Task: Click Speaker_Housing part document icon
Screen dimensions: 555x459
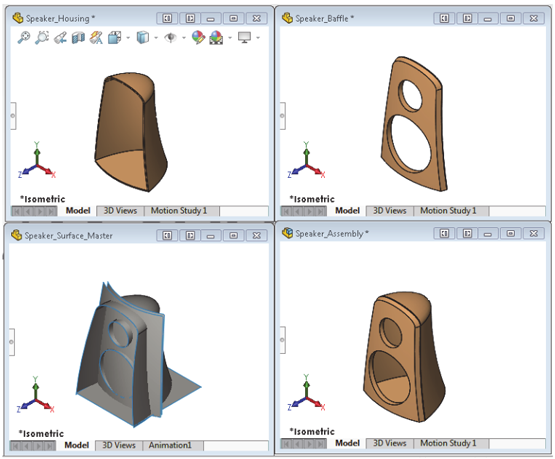Action: click(x=18, y=18)
